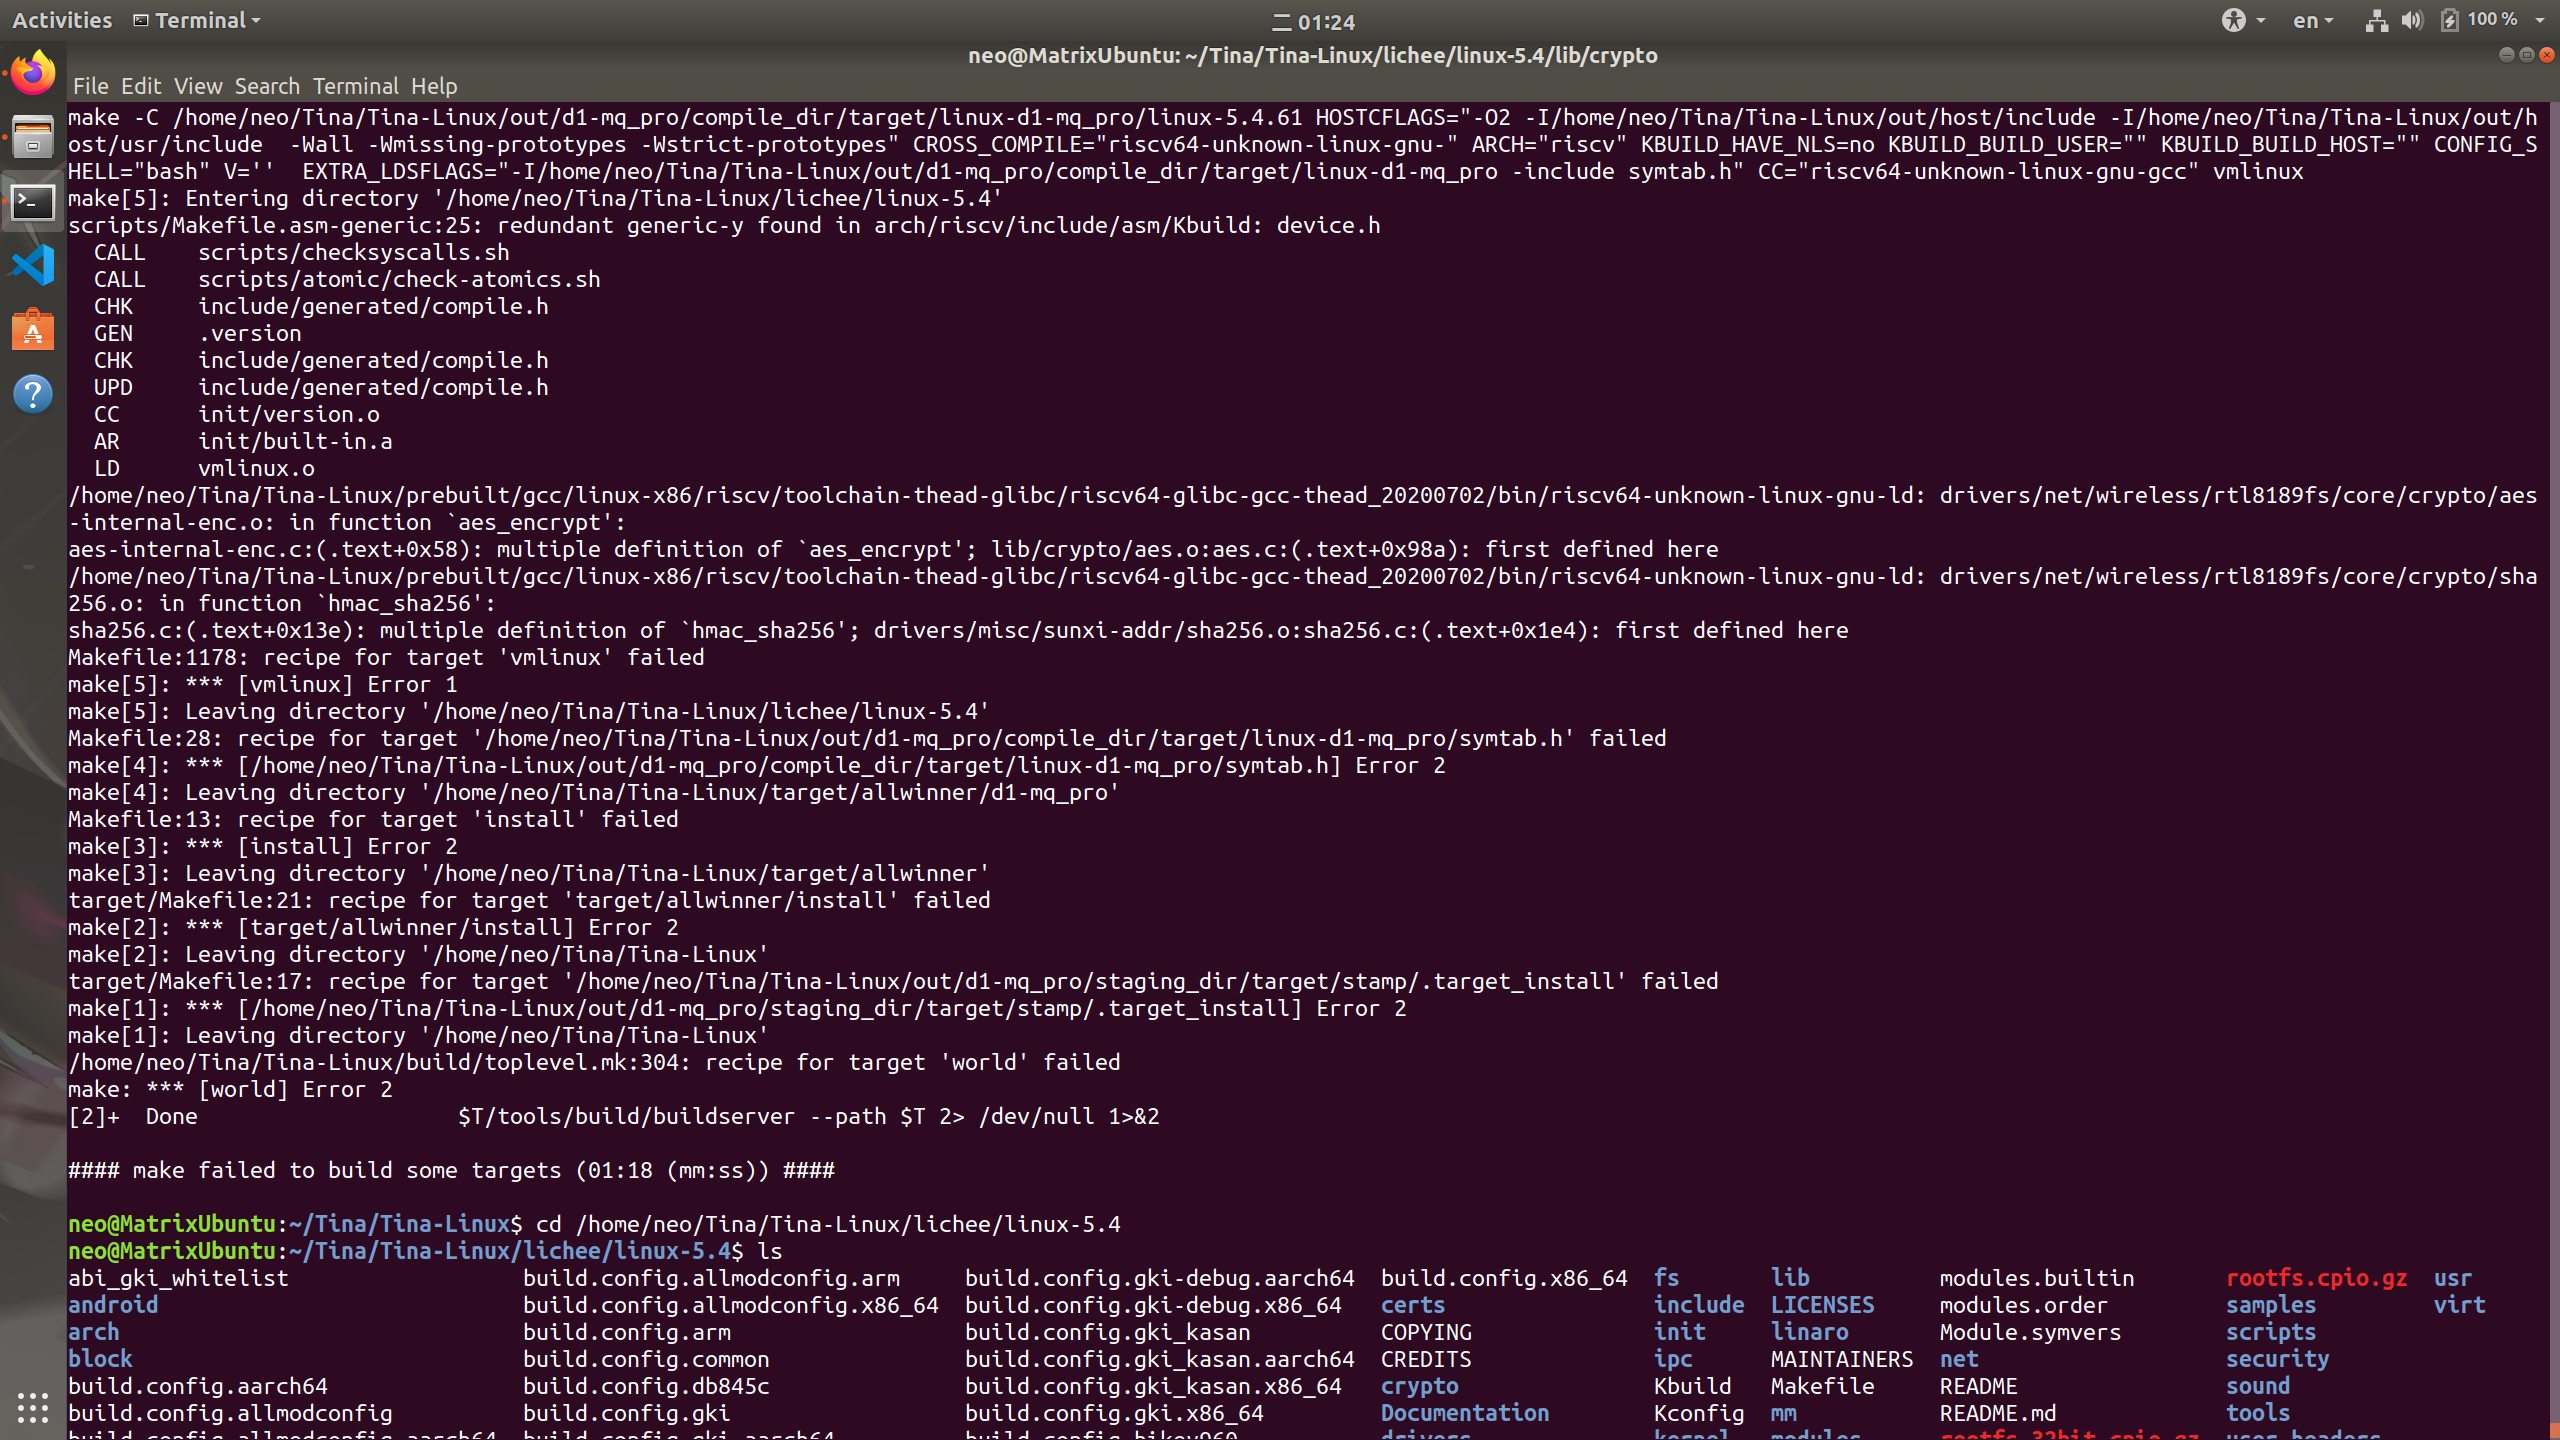Viewport: 2560px width, 1440px height.
Task: Click the volume/speaker icon in taskbar
Action: (x=2412, y=19)
